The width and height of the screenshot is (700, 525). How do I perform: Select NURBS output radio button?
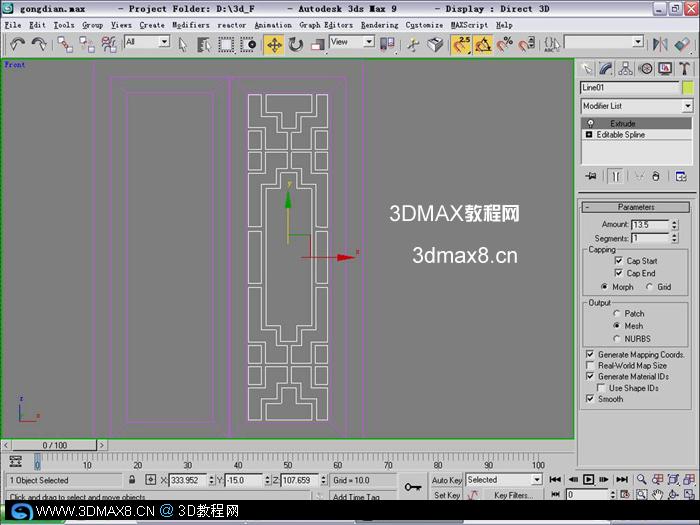[x=617, y=338]
